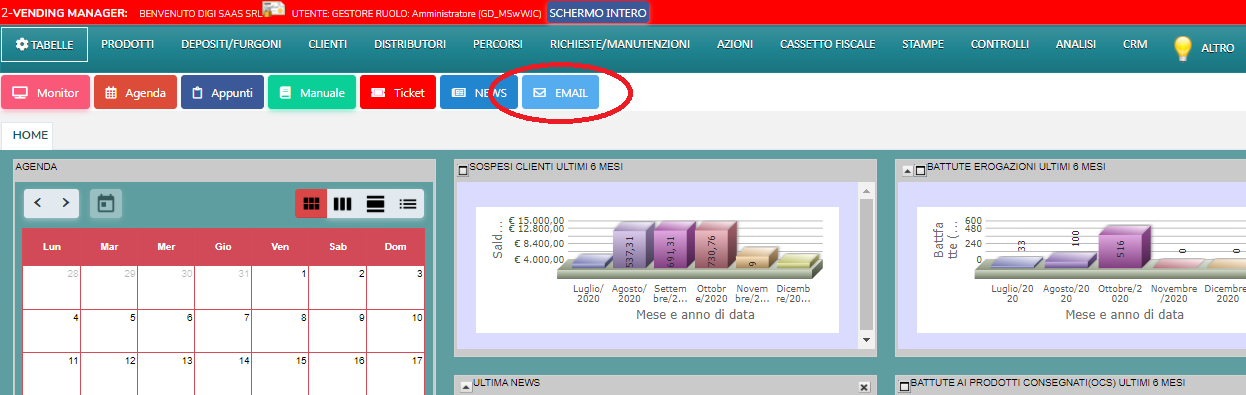Screen dimensions: 1246x395
Task: Open the Richieste/Manutenzioni menu
Action: 620,45
